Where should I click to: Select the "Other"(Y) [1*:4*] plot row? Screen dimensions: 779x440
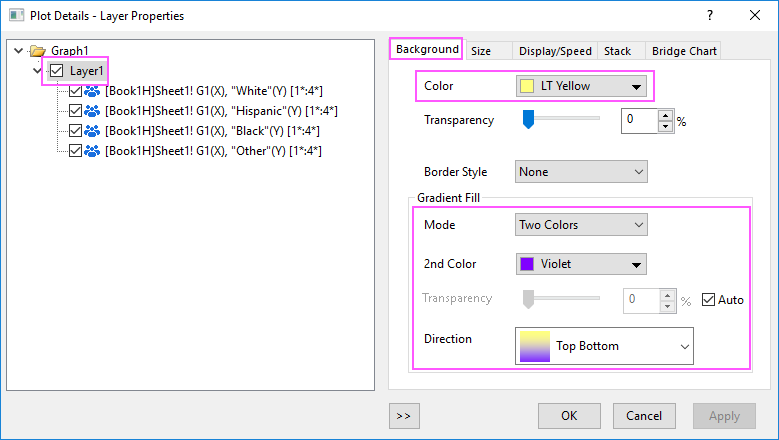[x=213, y=150]
